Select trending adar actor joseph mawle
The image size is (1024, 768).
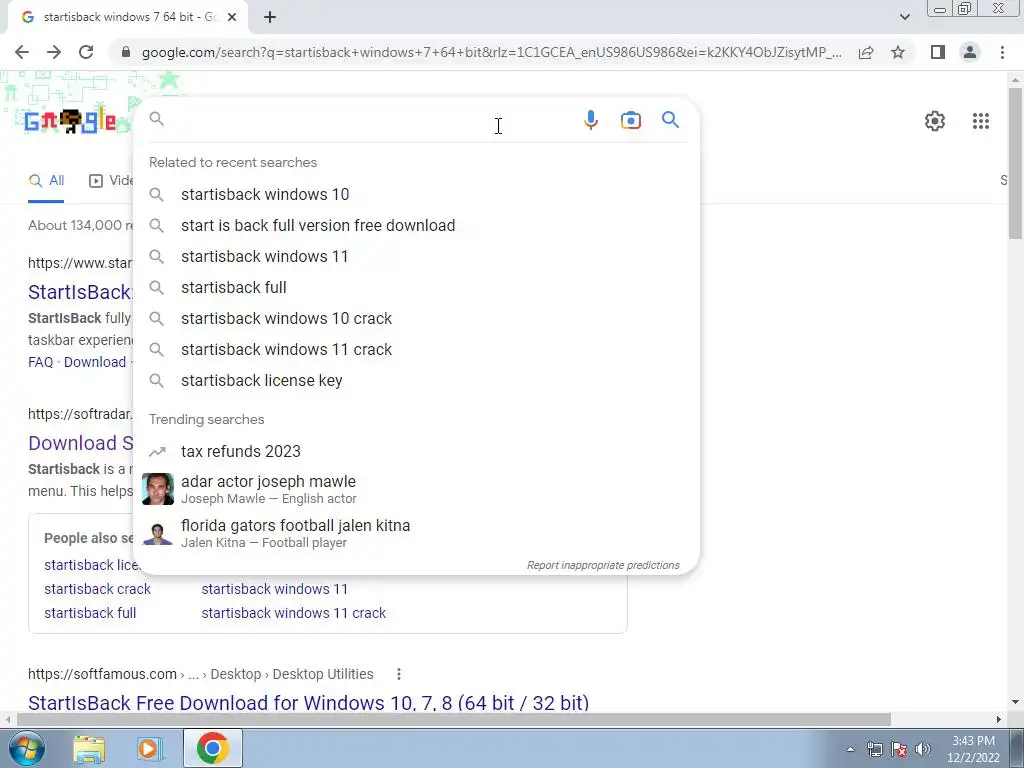(x=416, y=489)
